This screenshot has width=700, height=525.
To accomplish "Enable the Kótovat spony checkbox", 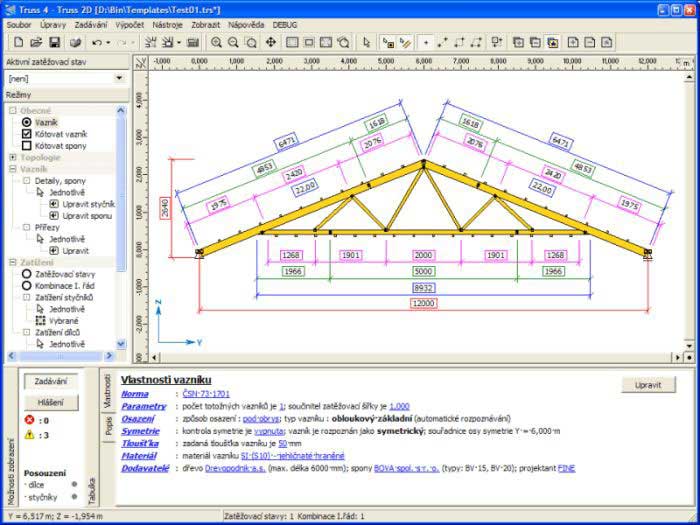I will [x=26, y=146].
